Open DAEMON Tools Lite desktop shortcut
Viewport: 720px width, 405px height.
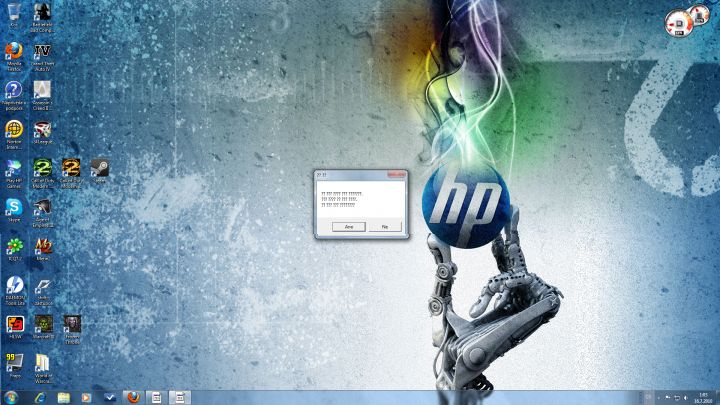pyautogui.click(x=15, y=291)
